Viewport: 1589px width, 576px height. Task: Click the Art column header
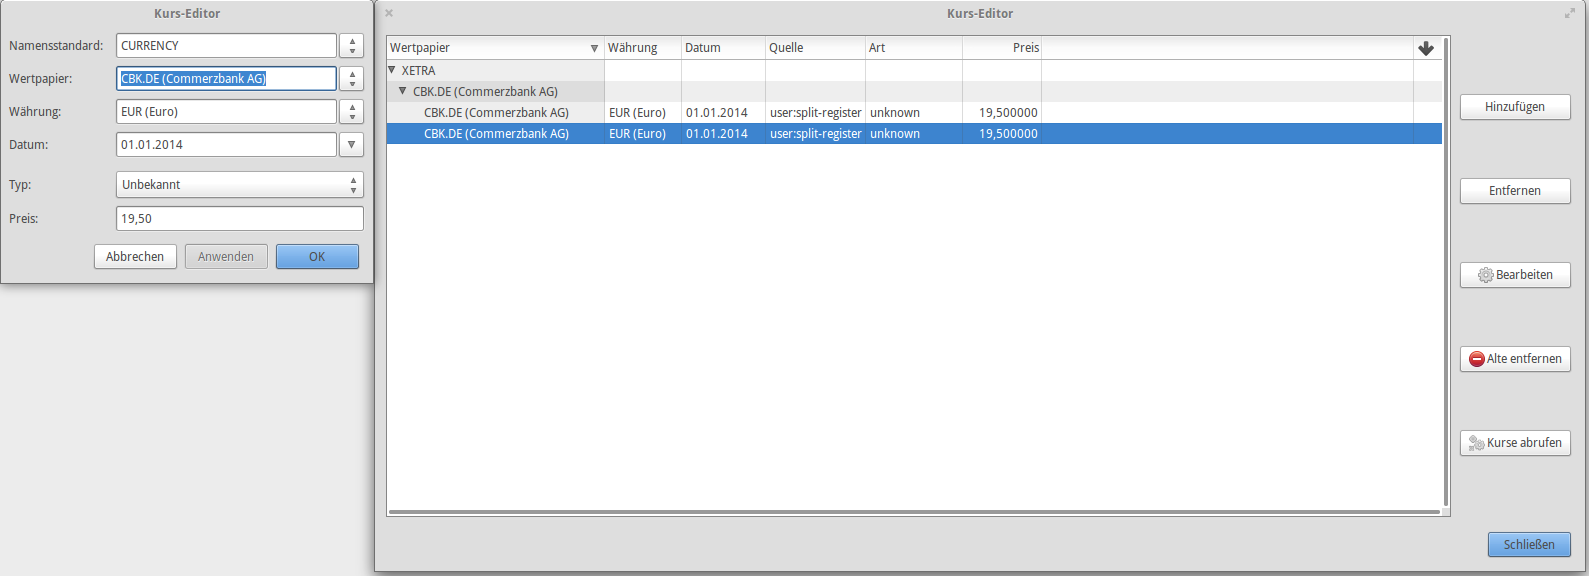913,48
